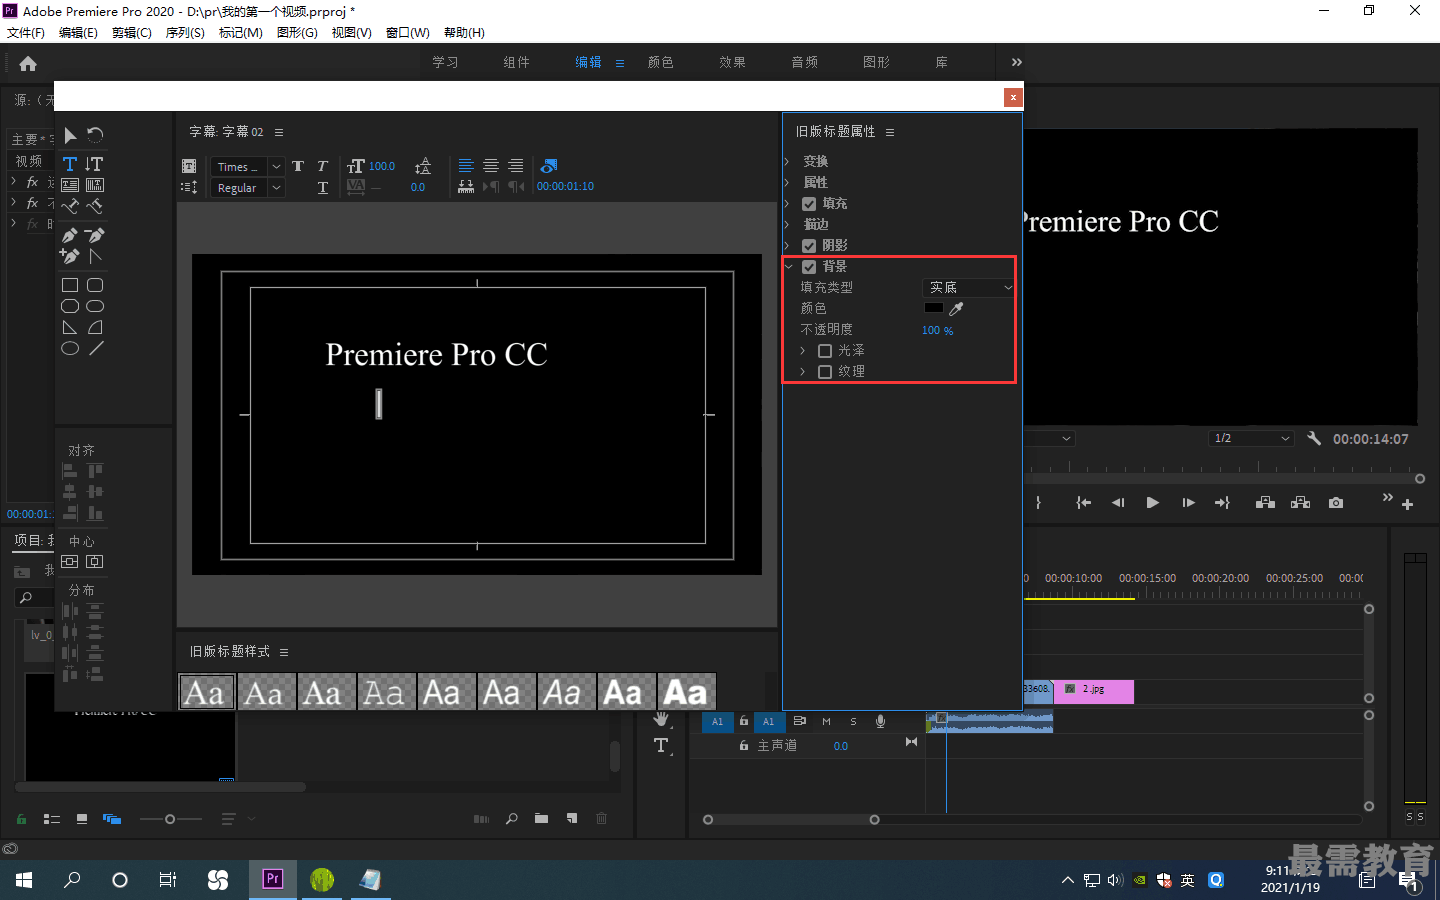
Task: Center-align the title text
Action: tap(491, 166)
